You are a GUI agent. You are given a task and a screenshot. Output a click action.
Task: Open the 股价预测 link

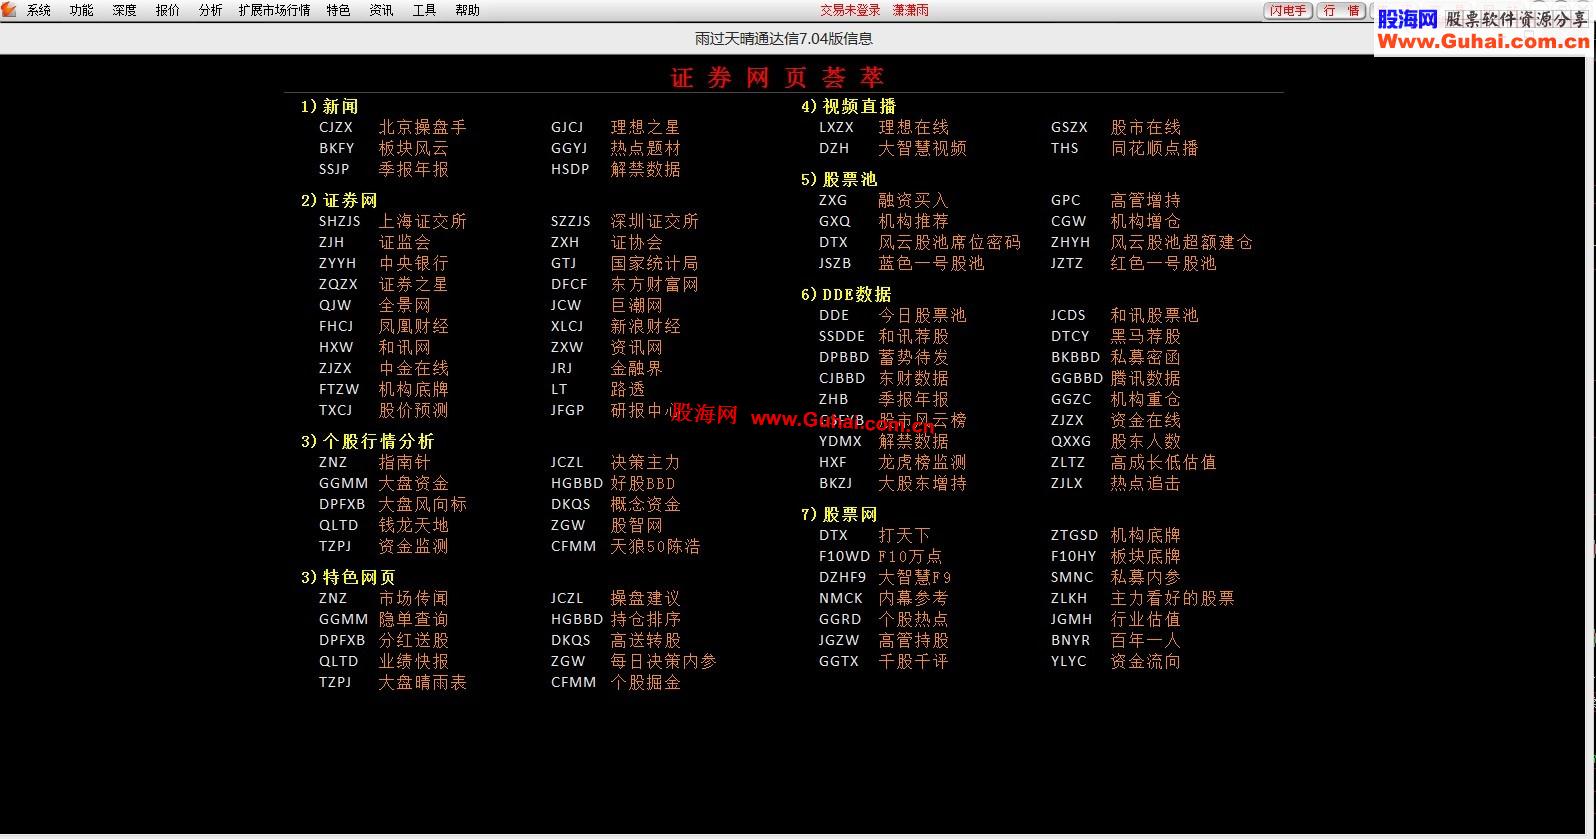point(414,410)
